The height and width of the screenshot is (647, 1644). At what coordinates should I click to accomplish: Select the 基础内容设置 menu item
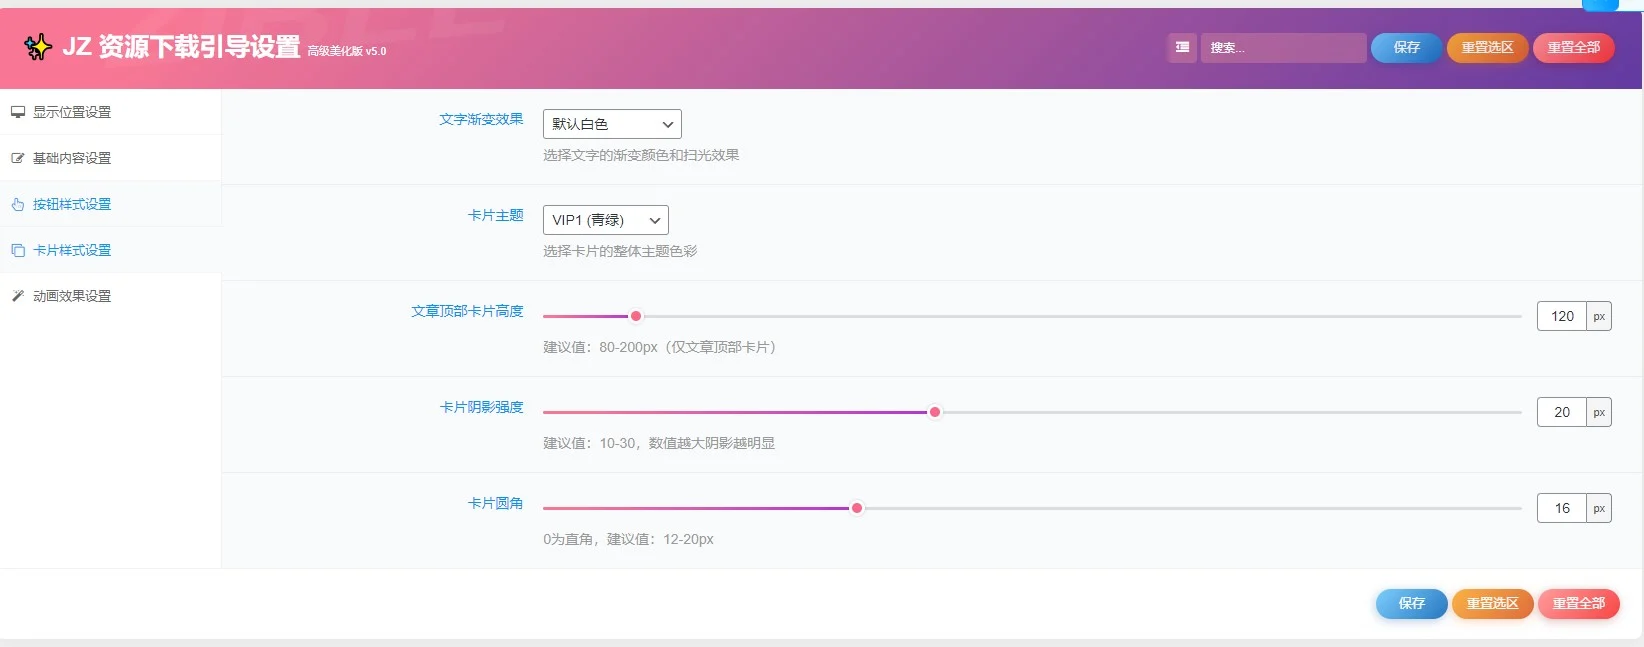point(72,158)
